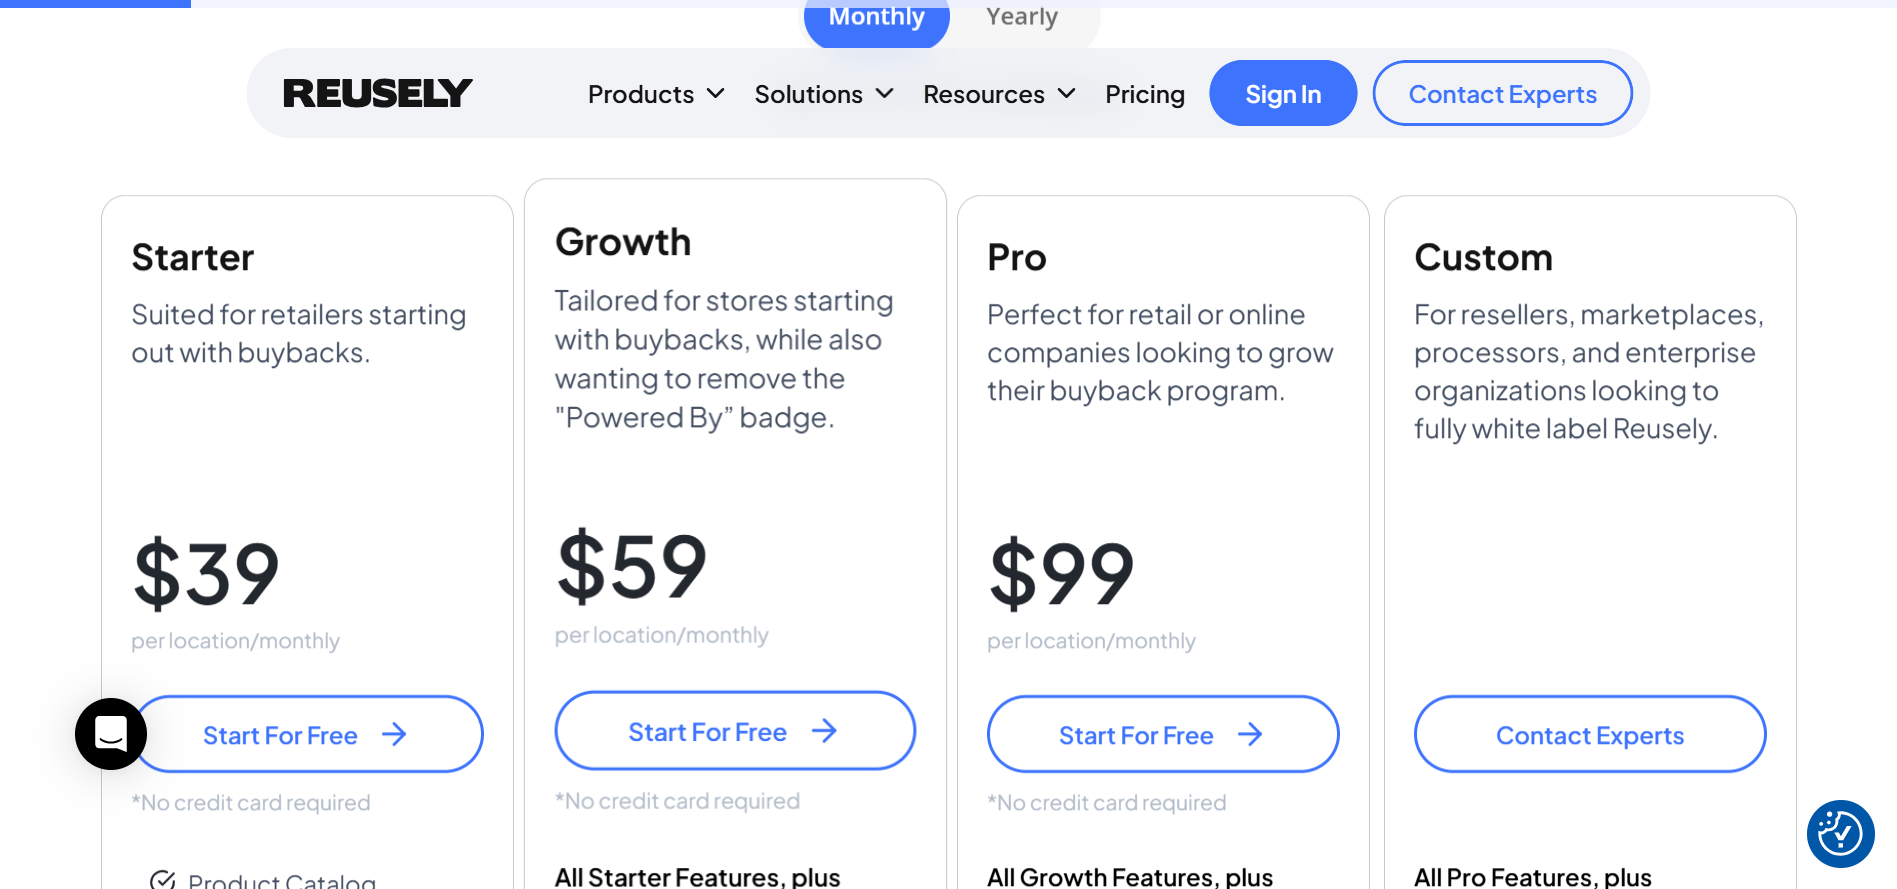1897x889 pixels.
Task: Expand the Products dropdown menu
Action: pos(655,94)
